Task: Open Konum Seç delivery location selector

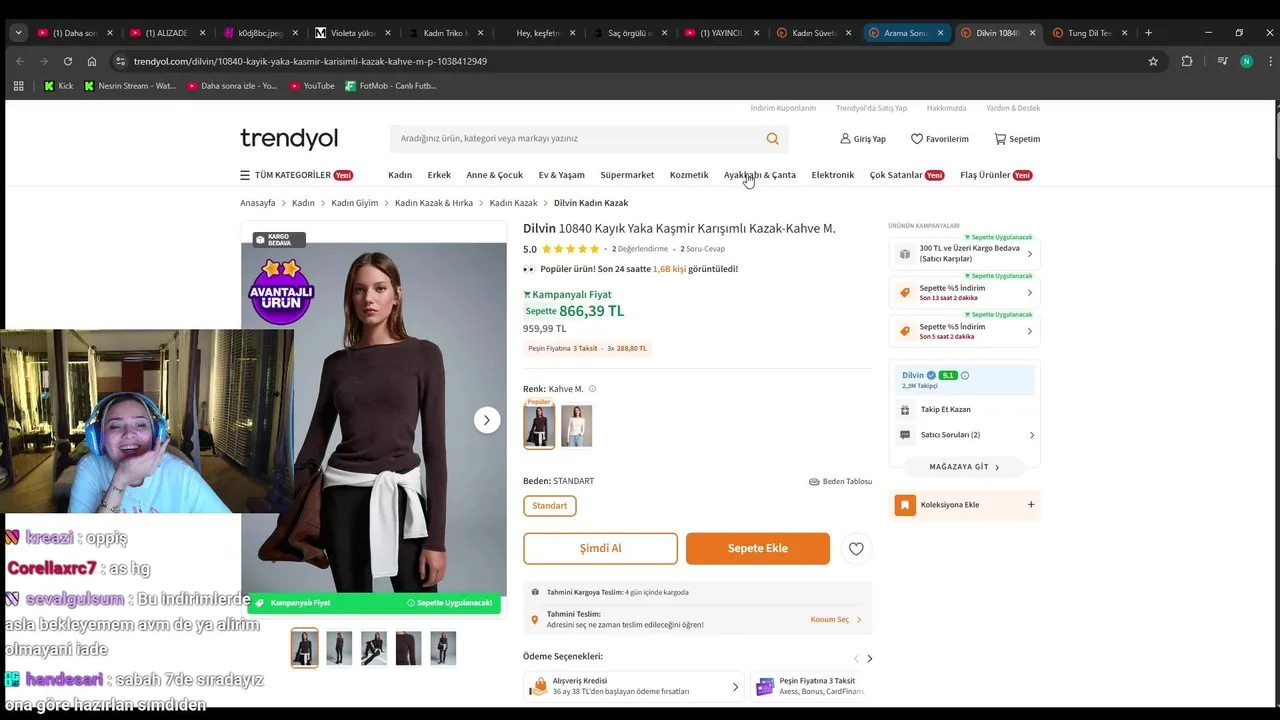Action: (836, 620)
